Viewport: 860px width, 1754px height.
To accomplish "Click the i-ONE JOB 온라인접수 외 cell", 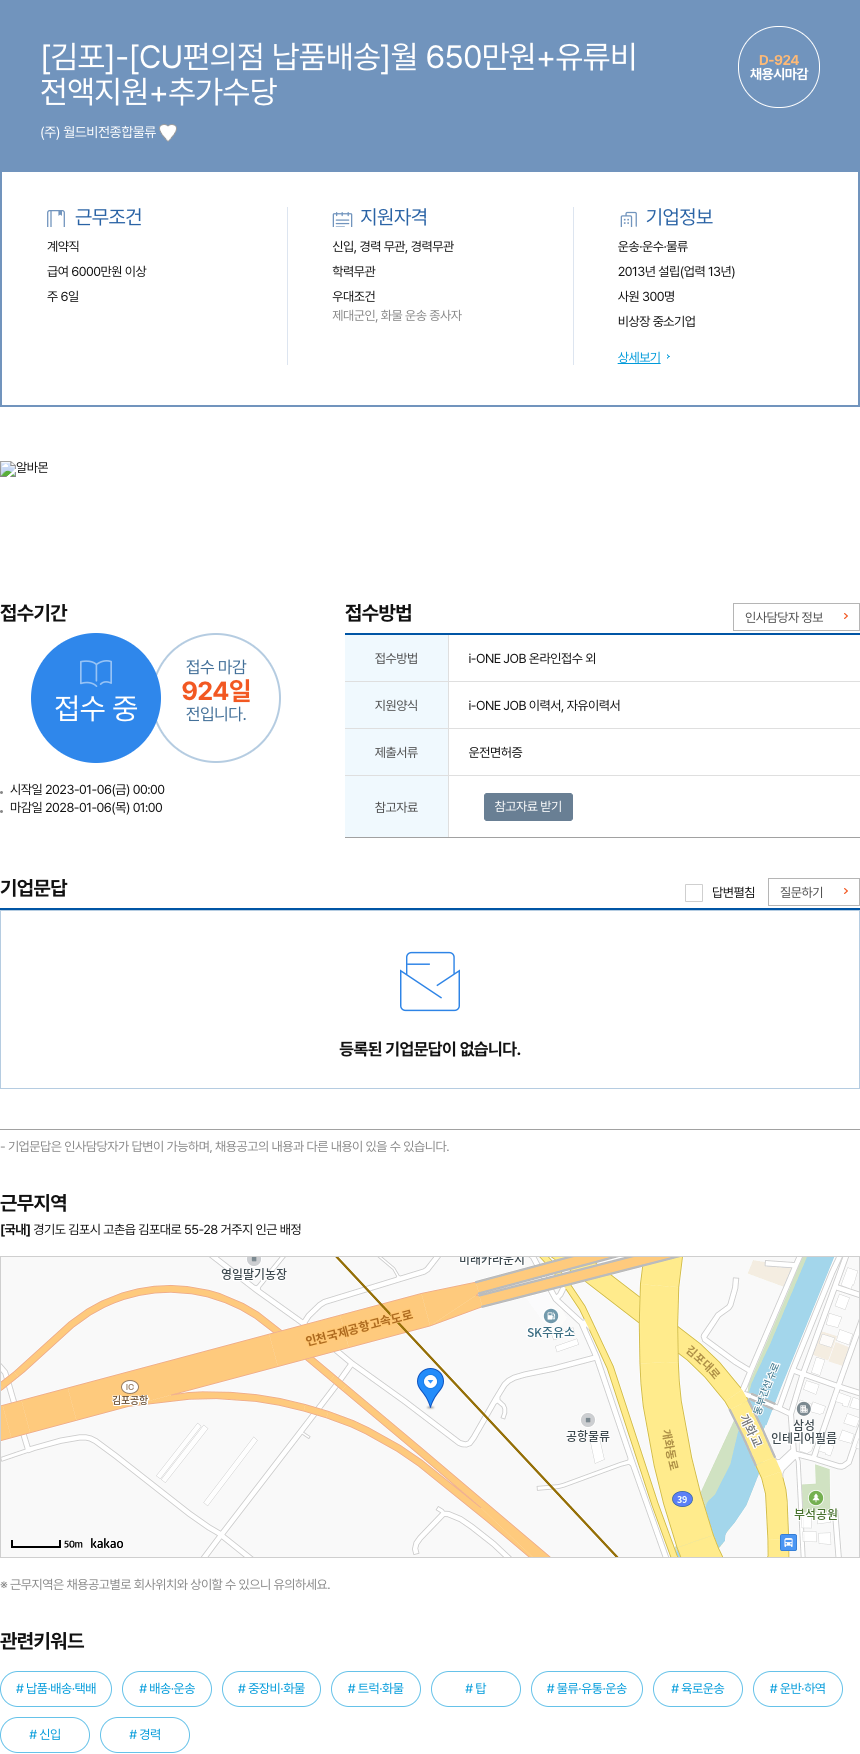I will (x=654, y=658).
